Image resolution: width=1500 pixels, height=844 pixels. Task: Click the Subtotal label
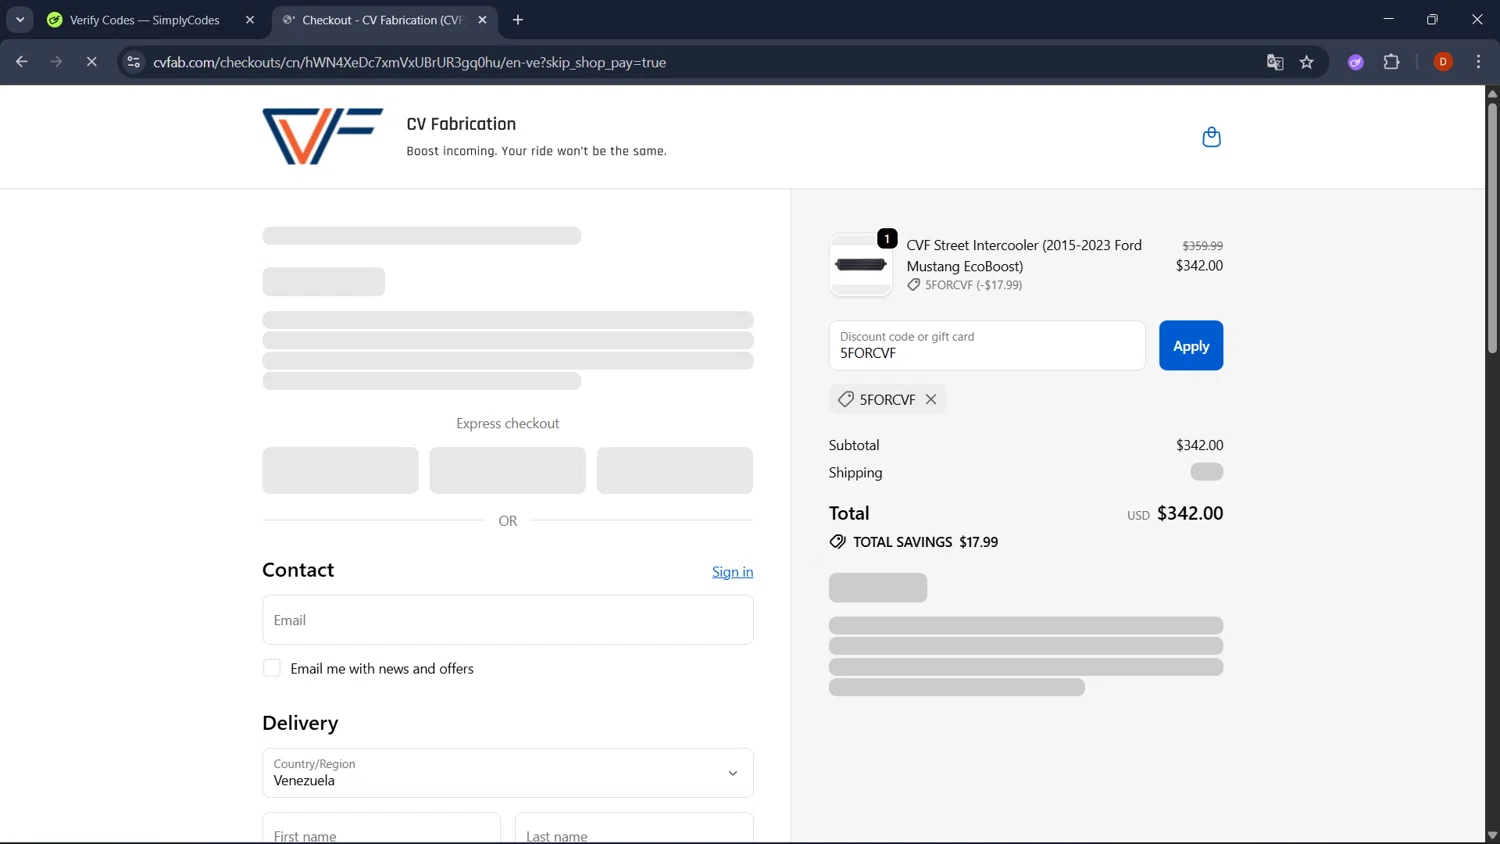click(854, 445)
